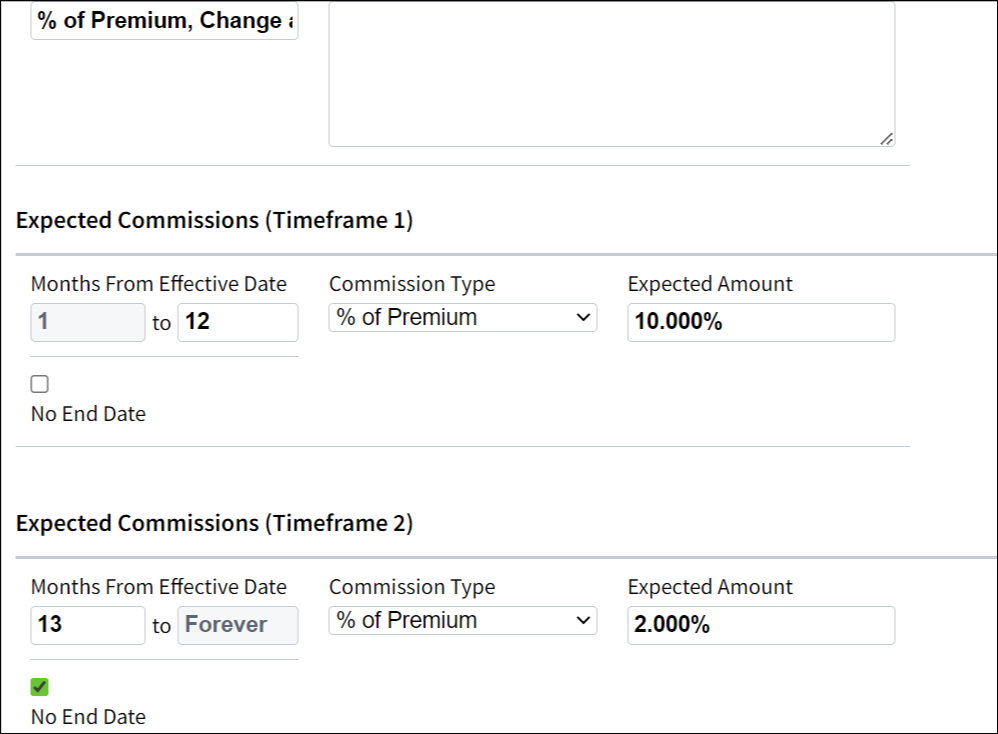Select the Expected Amount field showing 10.000%
998x734 pixels.
(760, 322)
